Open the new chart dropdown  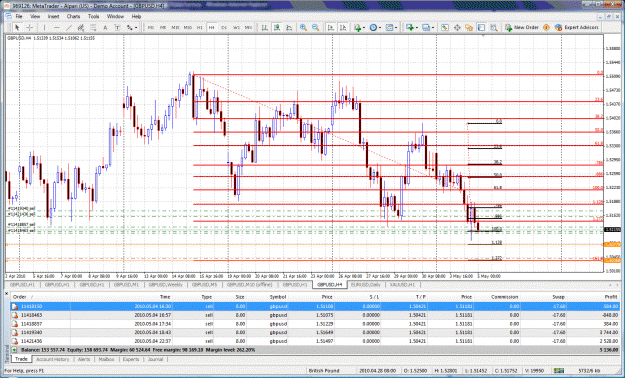tap(411, 28)
